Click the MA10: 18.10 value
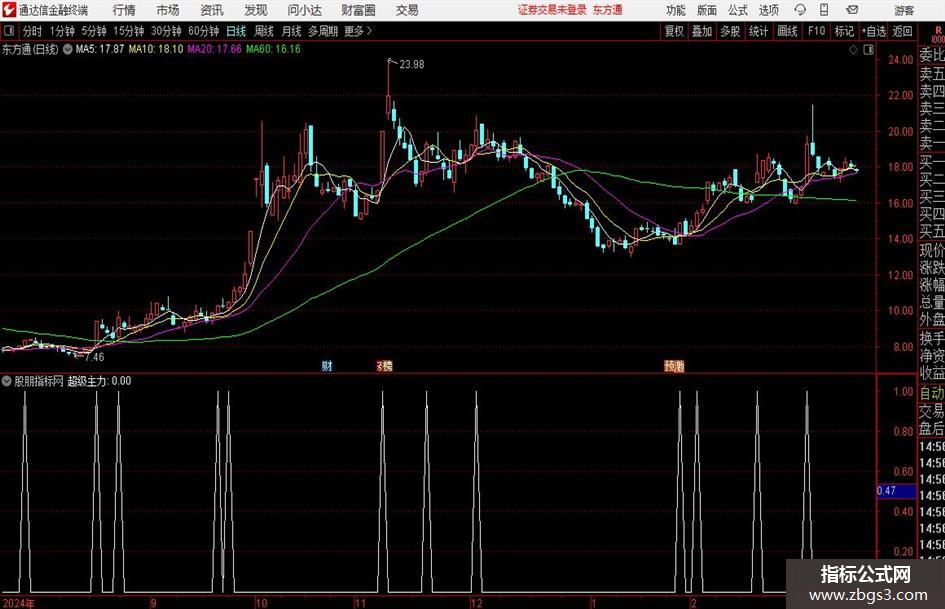This screenshot has height=609, width=945. pyautogui.click(x=156, y=49)
